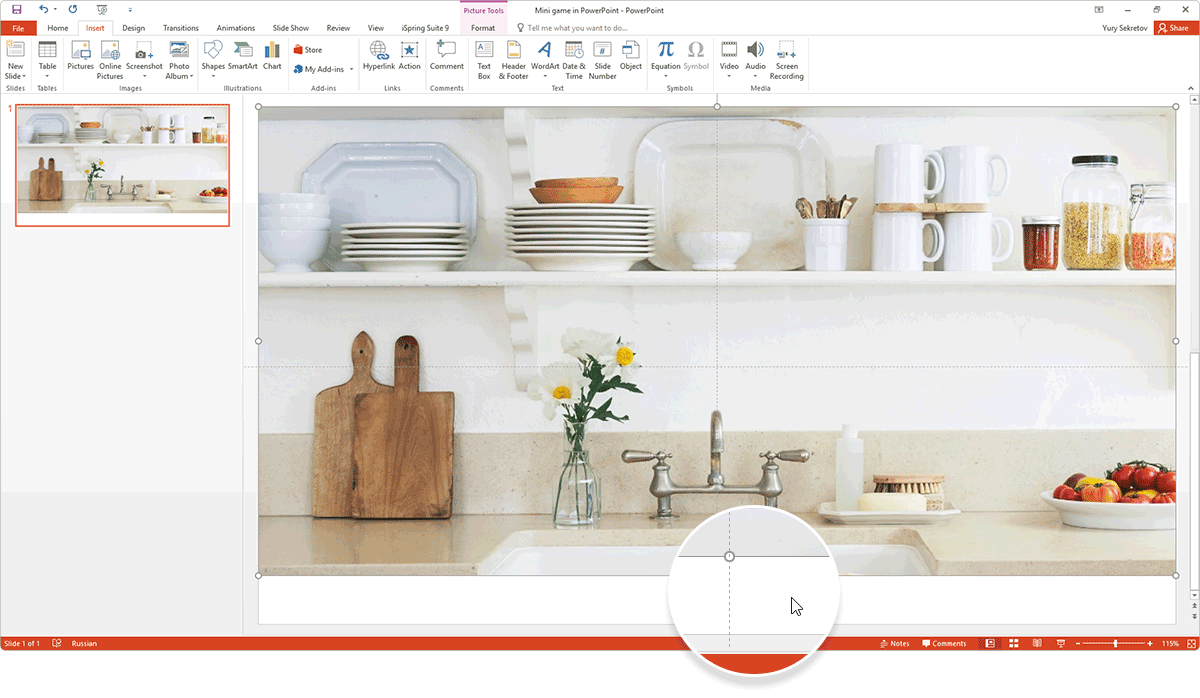The width and height of the screenshot is (1200, 698).
Task: Click the Chart icon
Action: tap(272, 55)
